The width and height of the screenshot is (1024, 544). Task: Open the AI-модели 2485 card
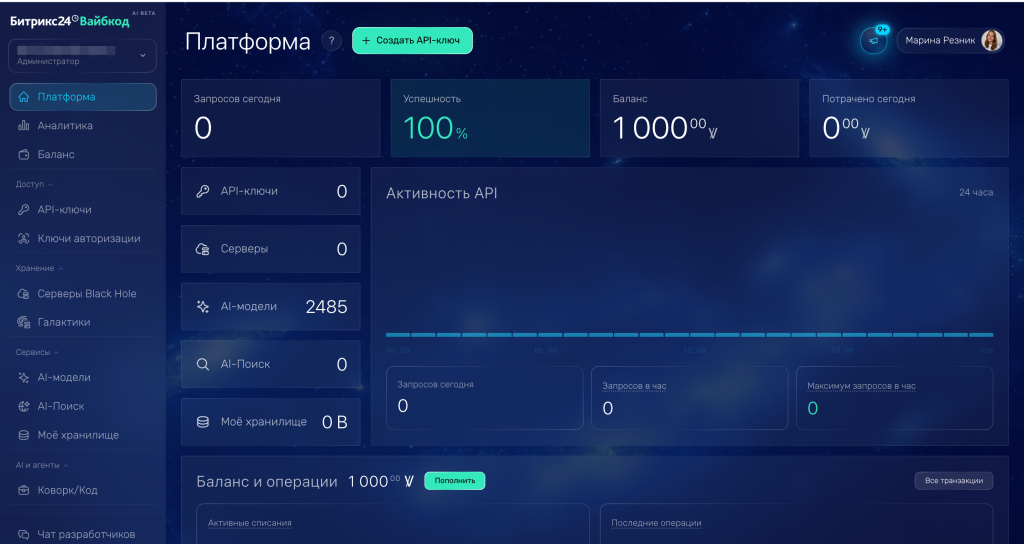pyautogui.click(x=270, y=306)
